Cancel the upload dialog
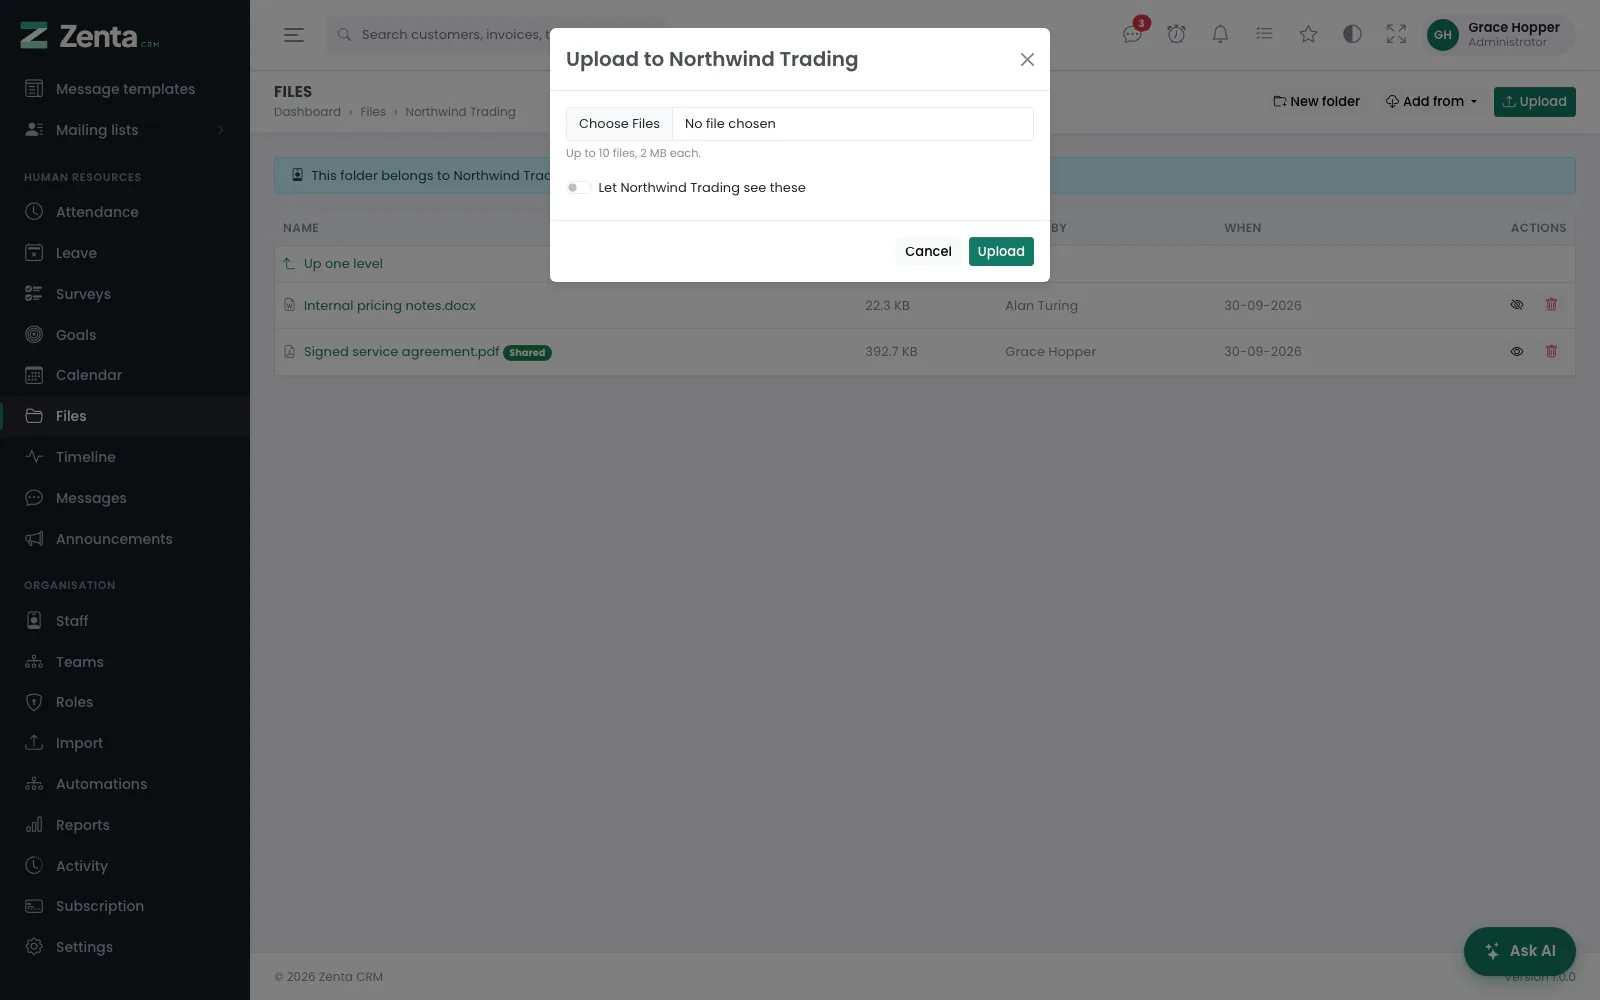 tap(928, 252)
